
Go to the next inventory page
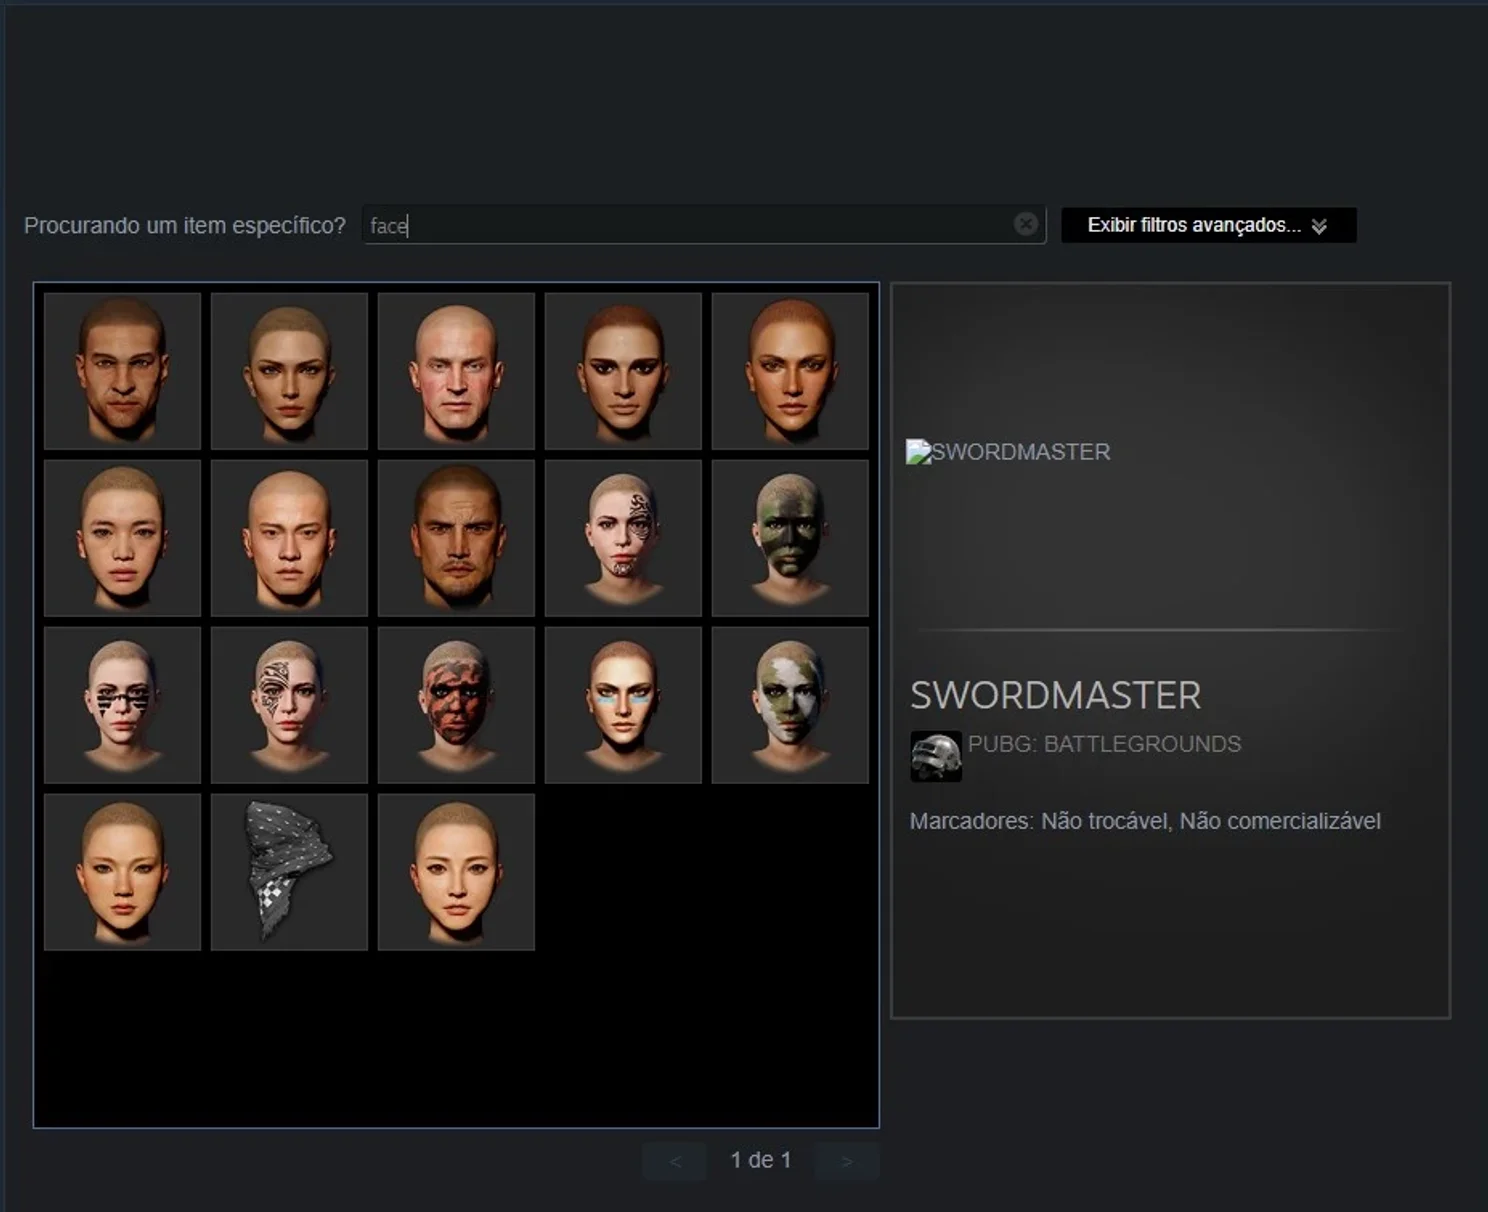pyautogui.click(x=847, y=1161)
